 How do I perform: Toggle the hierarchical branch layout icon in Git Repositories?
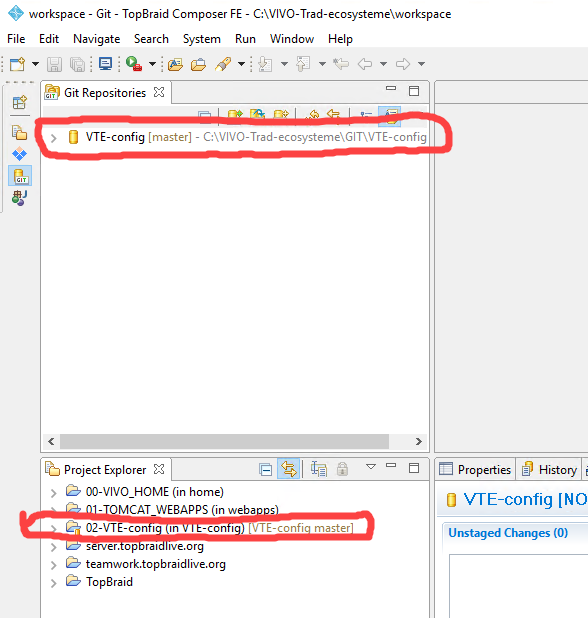coord(366,115)
